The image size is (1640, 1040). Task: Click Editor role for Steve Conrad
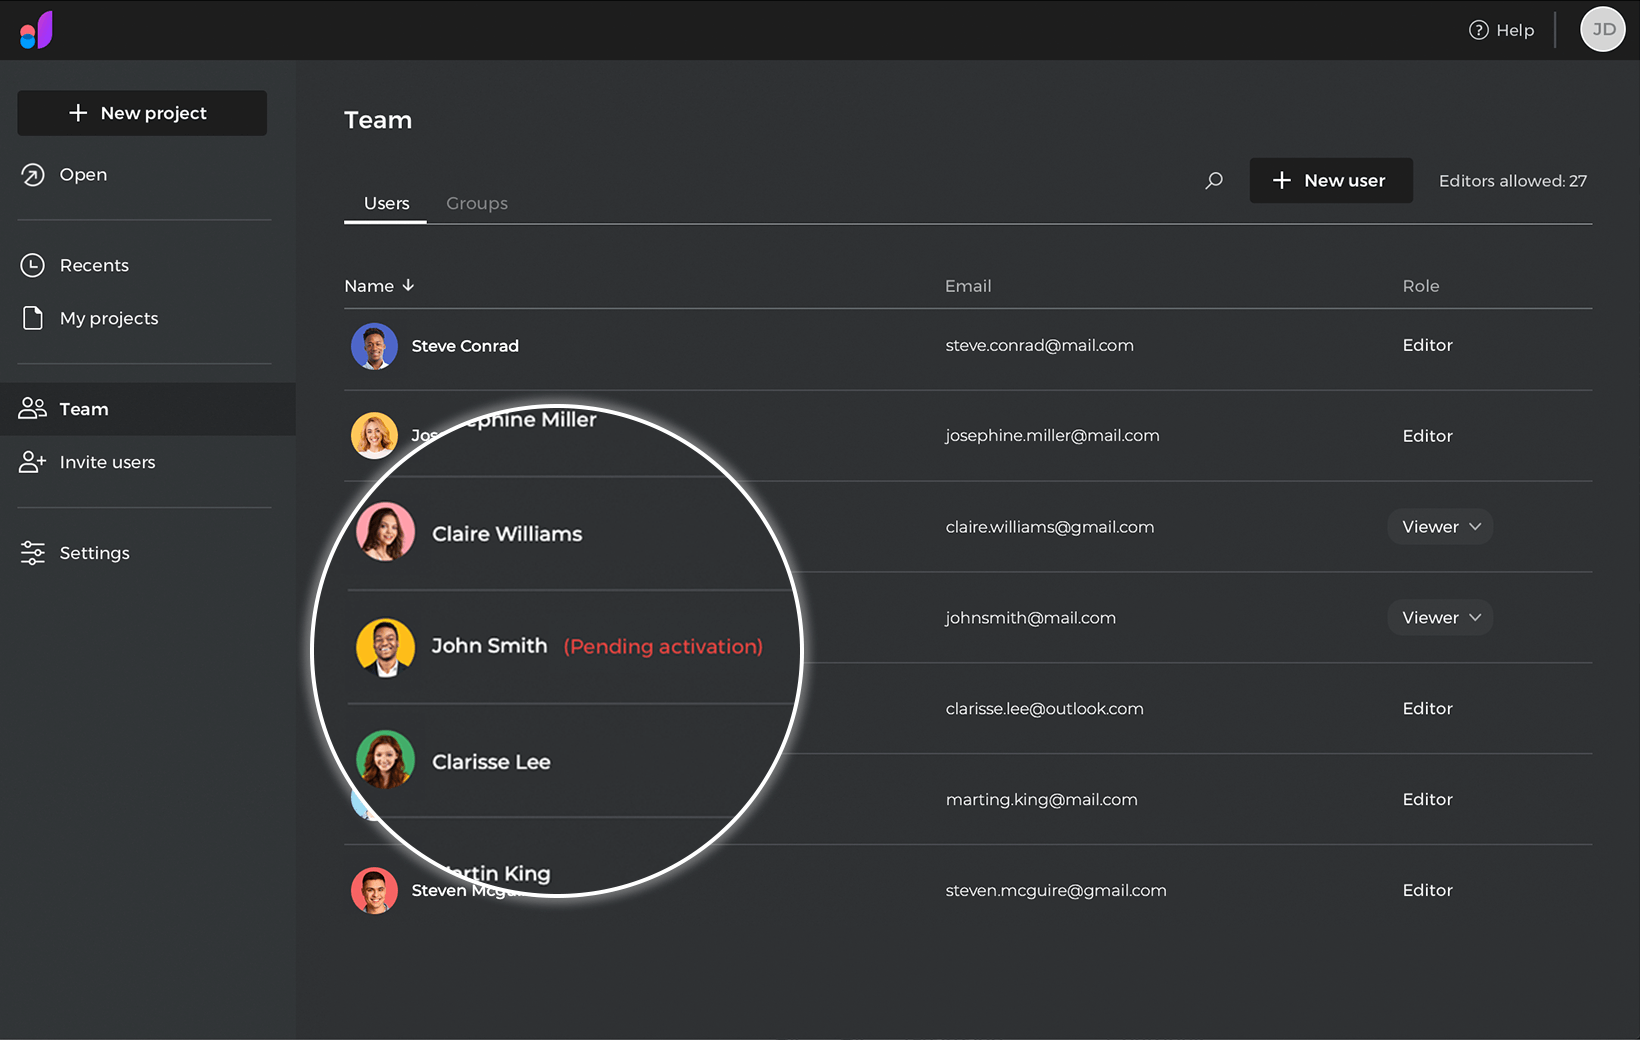pos(1427,345)
